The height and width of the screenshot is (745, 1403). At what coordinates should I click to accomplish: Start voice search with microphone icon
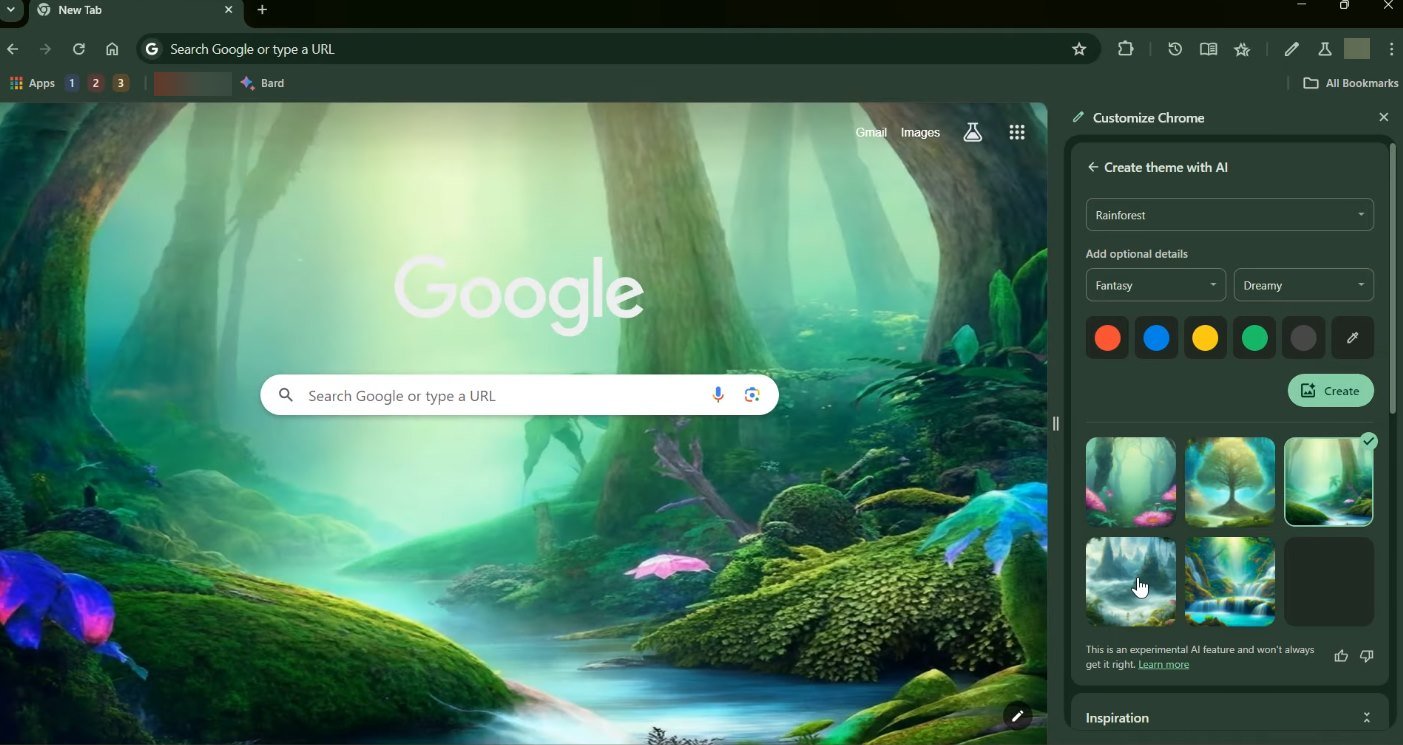[x=718, y=395]
